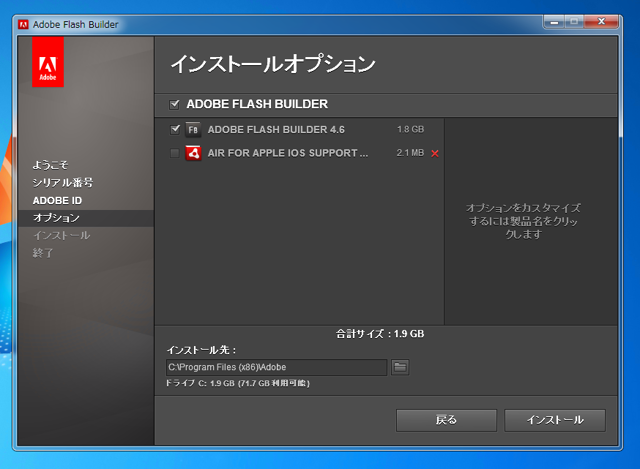Viewport: 640px width, 469px height.
Task: Uncheck the ADOBE FLASH BUILDER 4.6 checkbox
Action: tap(175, 130)
